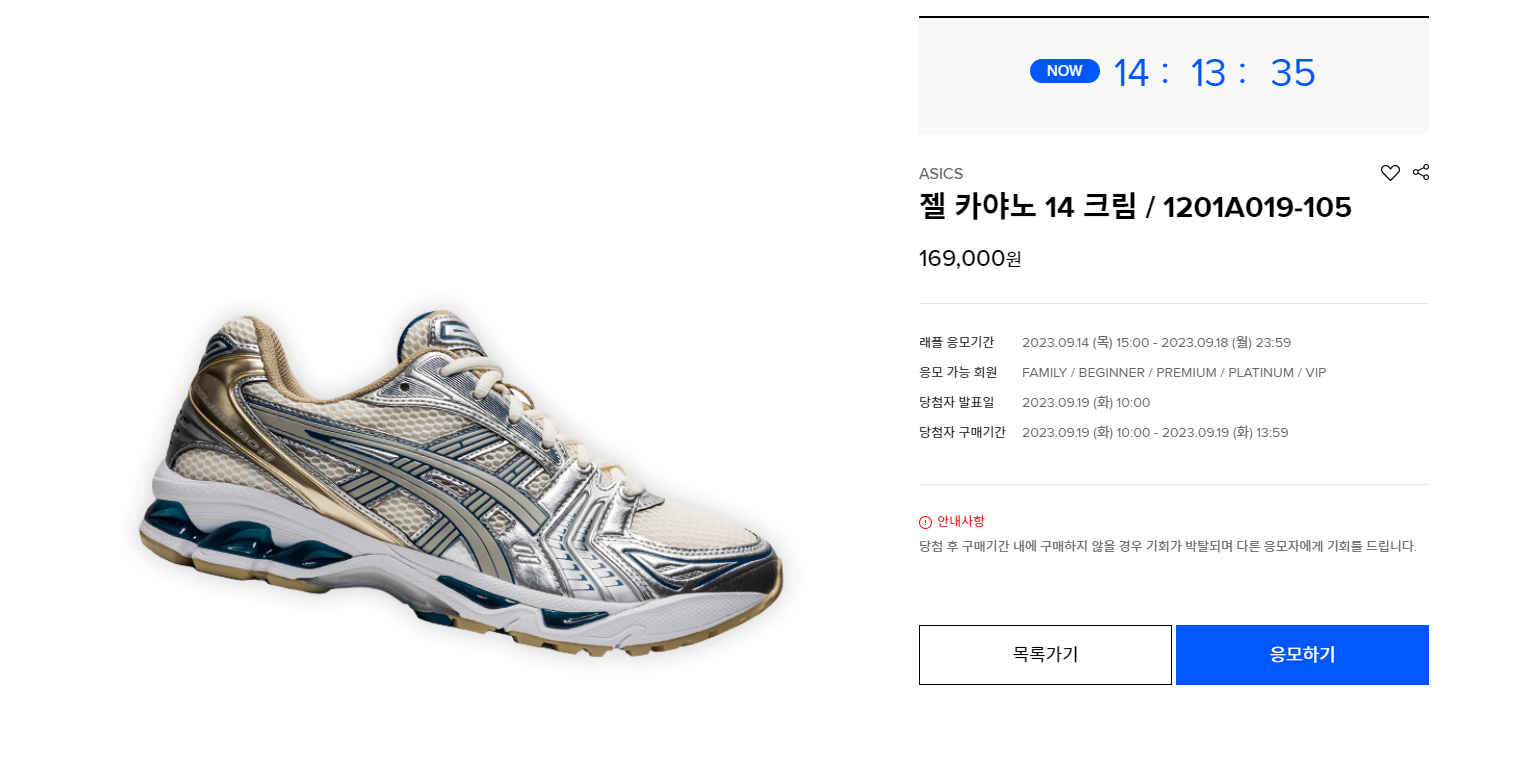Screen dimensions: 1524x777
Task: Click the 169,000원 price
Action: click(970, 258)
